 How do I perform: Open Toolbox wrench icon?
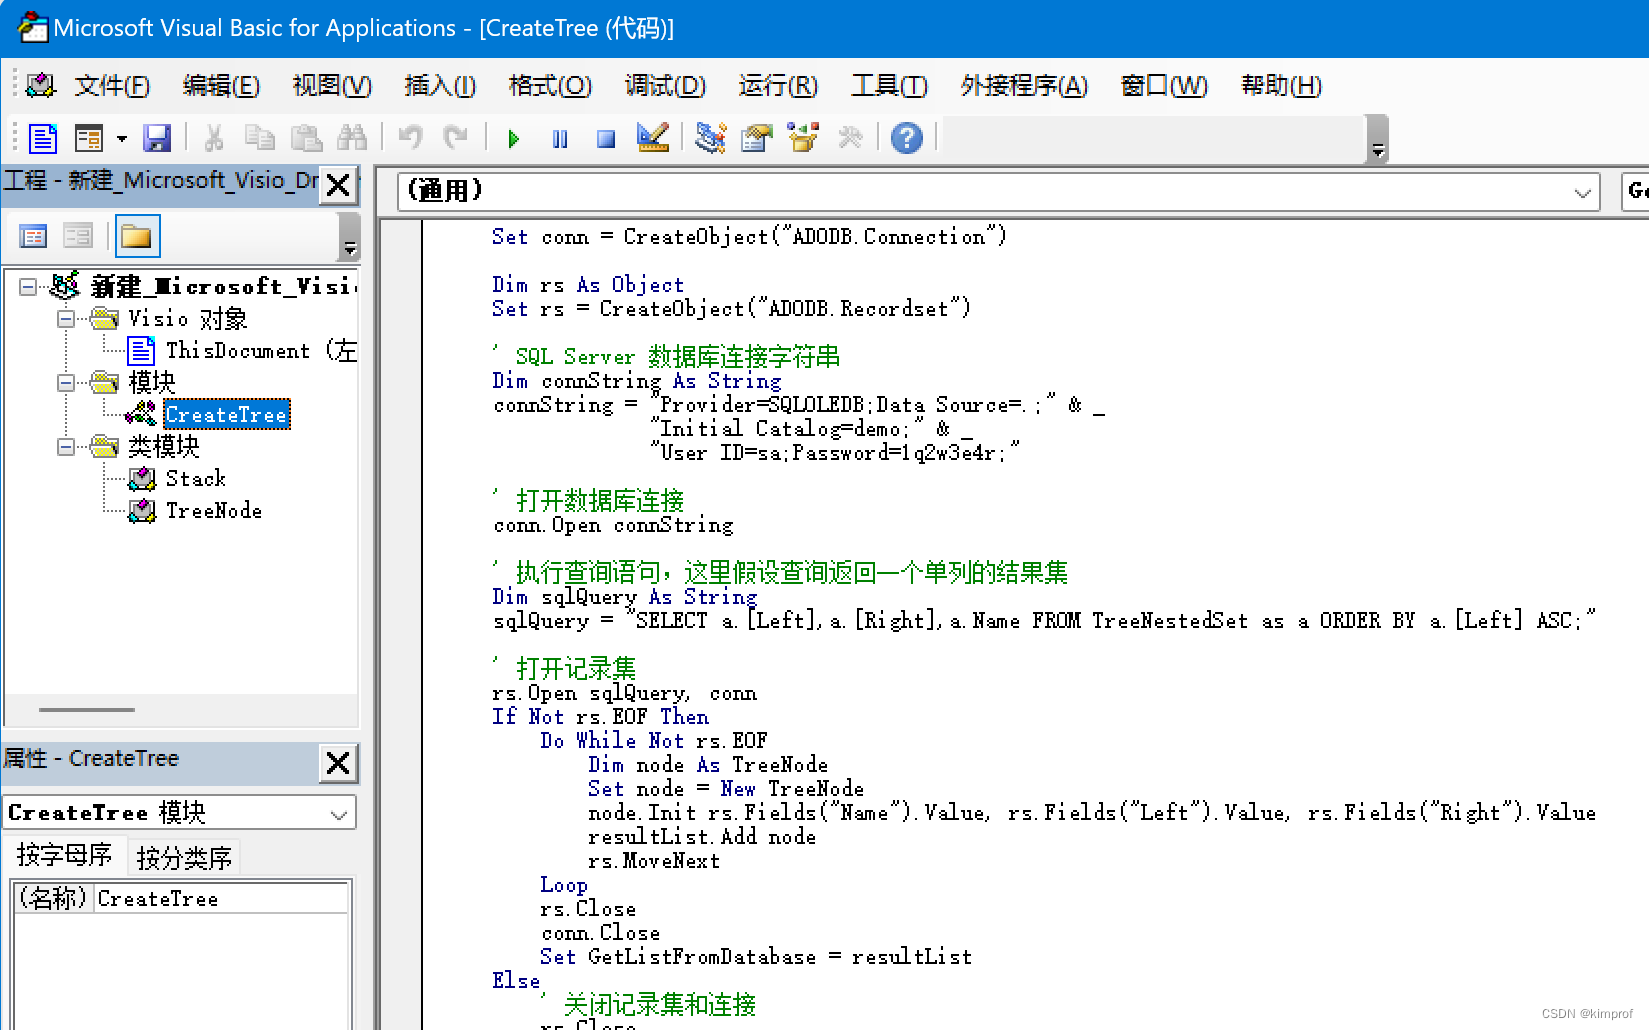point(850,138)
